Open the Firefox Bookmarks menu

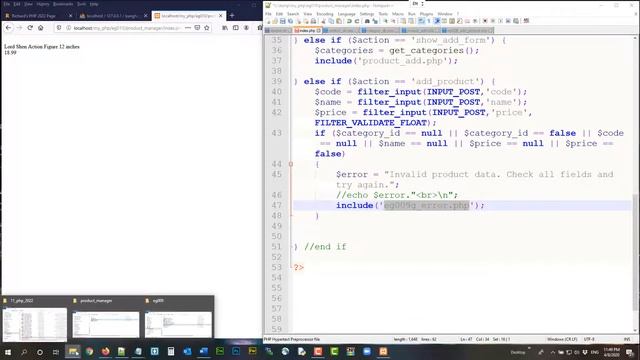click(63, 4)
